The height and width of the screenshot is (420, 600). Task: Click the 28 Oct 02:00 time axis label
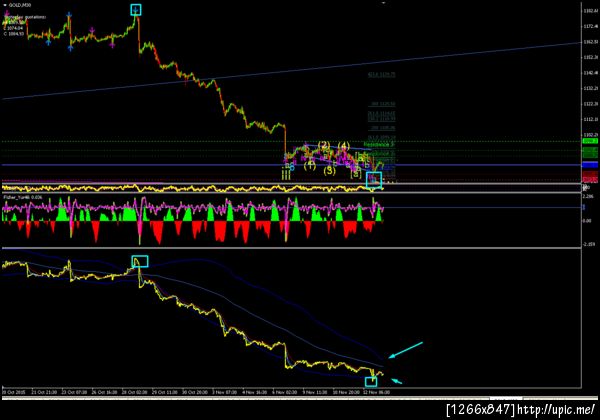[x=135, y=392]
